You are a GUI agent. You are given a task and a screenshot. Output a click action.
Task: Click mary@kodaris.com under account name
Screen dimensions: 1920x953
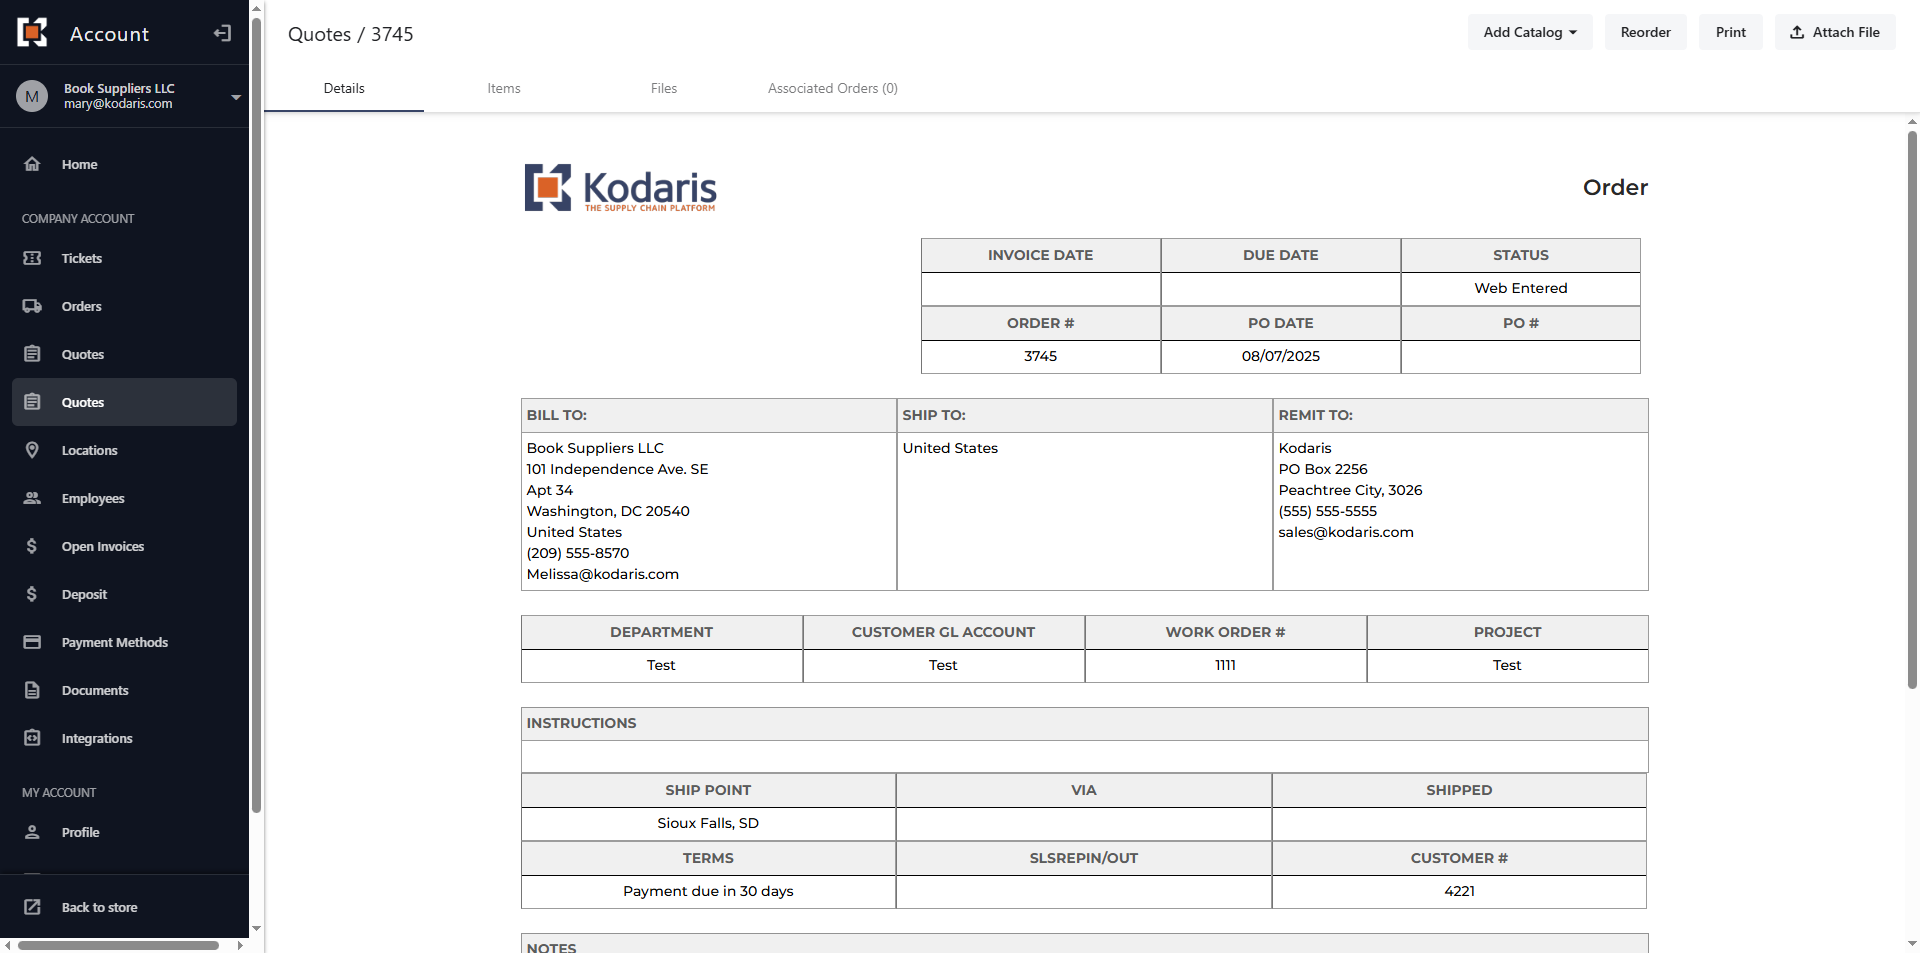118,104
